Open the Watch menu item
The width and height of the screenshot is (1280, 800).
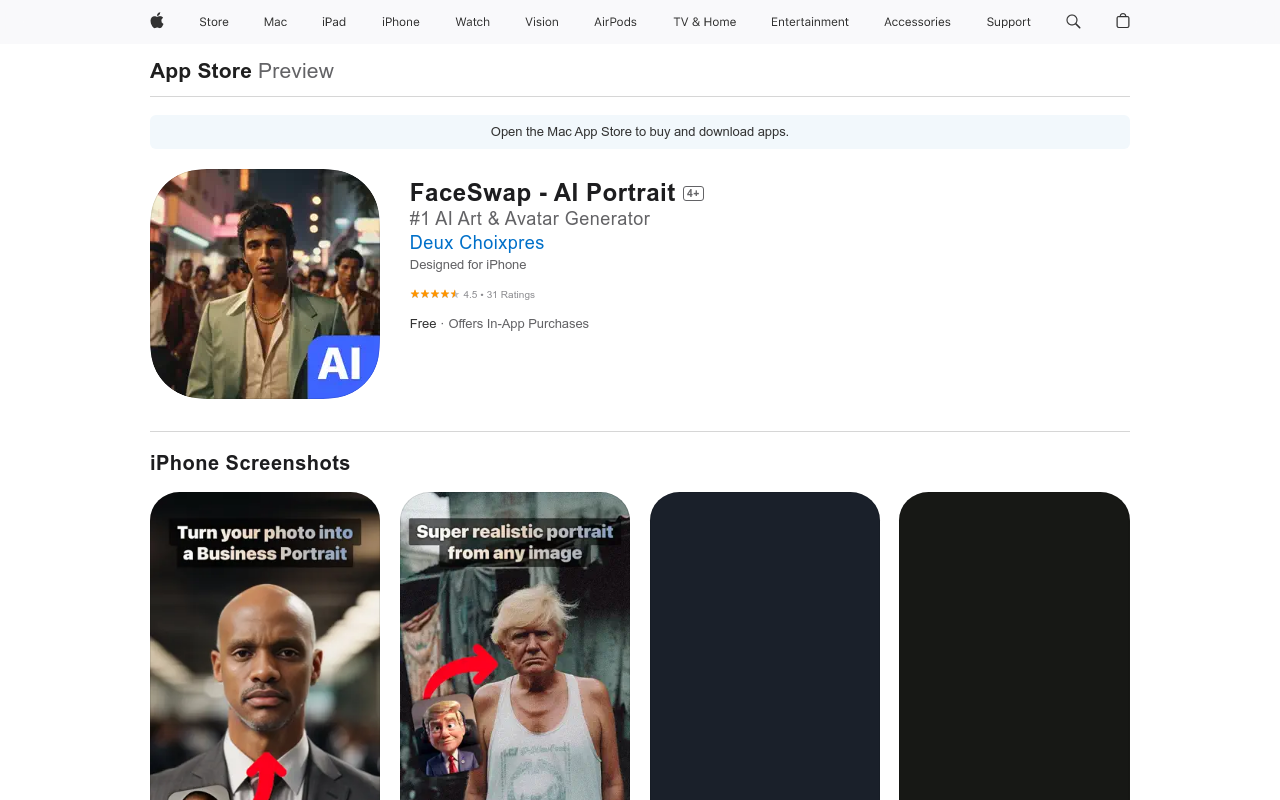pos(472,22)
